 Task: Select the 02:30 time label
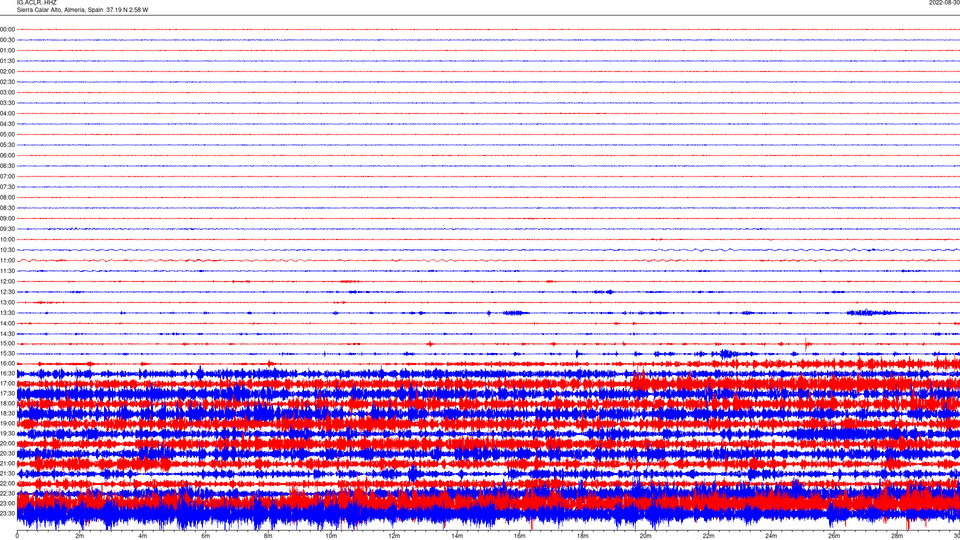[x=7, y=82]
